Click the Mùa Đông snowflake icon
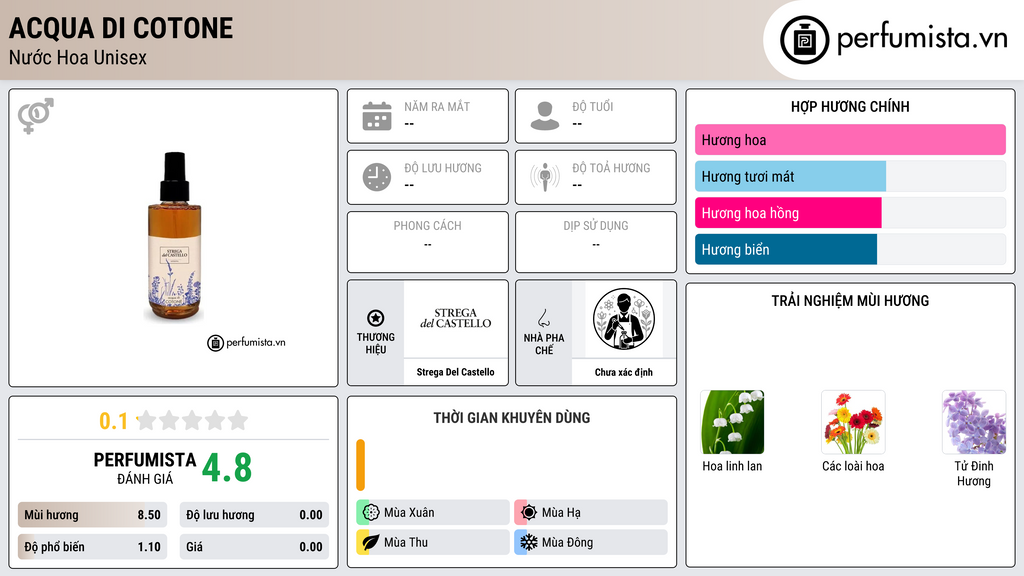The height and width of the screenshot is (576, 1024). (x=529, y=542)
